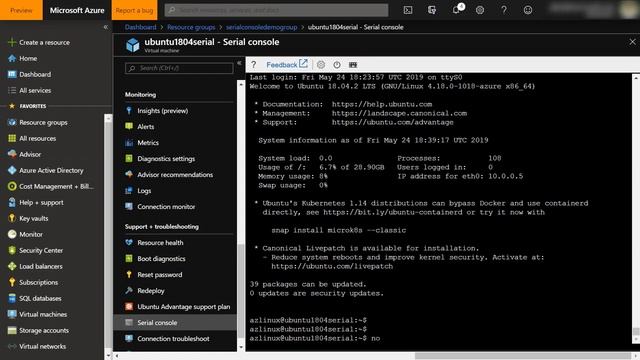Click the serial console power button icon

point(337,64)
